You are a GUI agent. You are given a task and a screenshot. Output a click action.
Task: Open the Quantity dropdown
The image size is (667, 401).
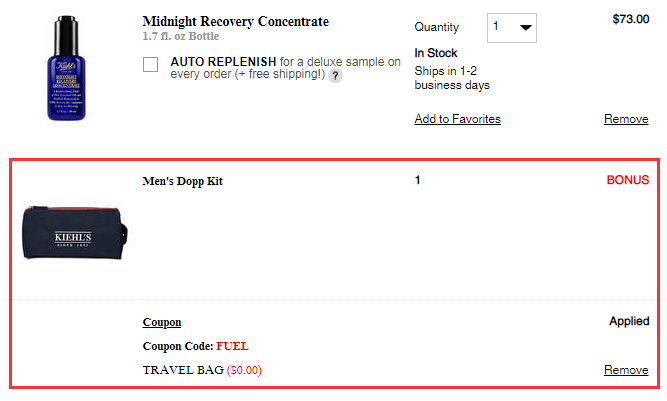point(512,28)
